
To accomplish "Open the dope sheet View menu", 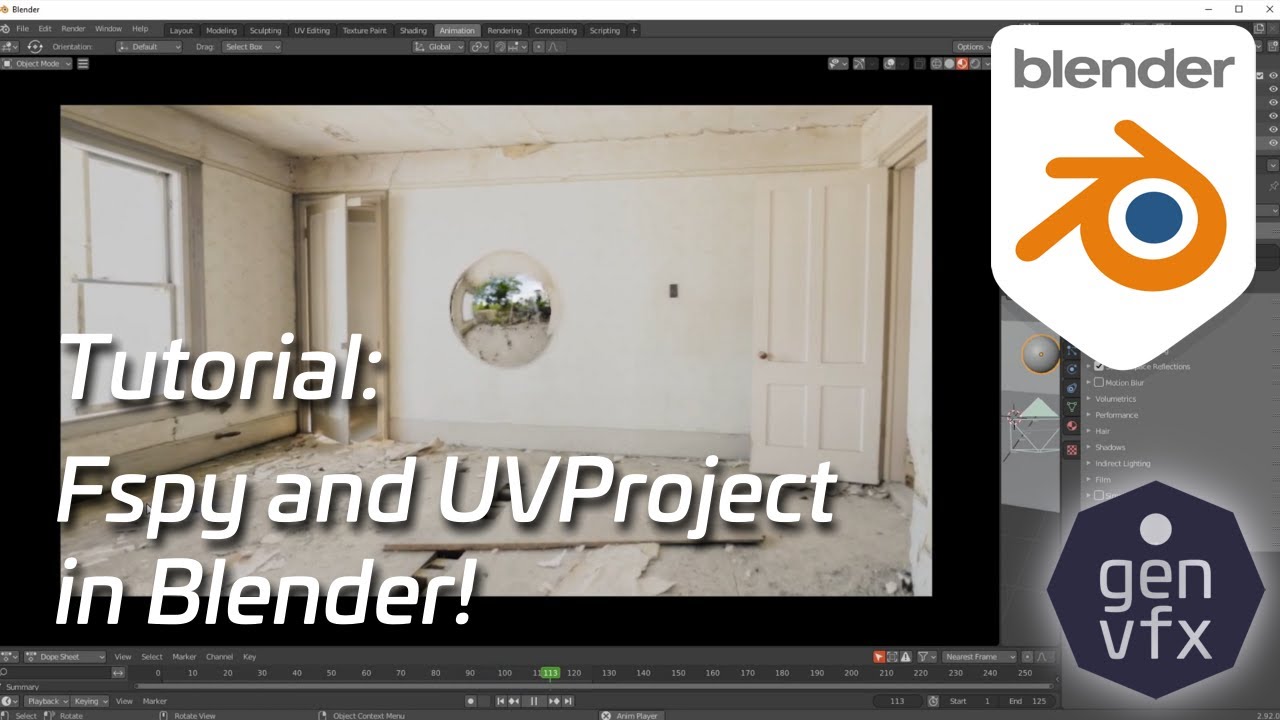I will click(x=123, y=657).
